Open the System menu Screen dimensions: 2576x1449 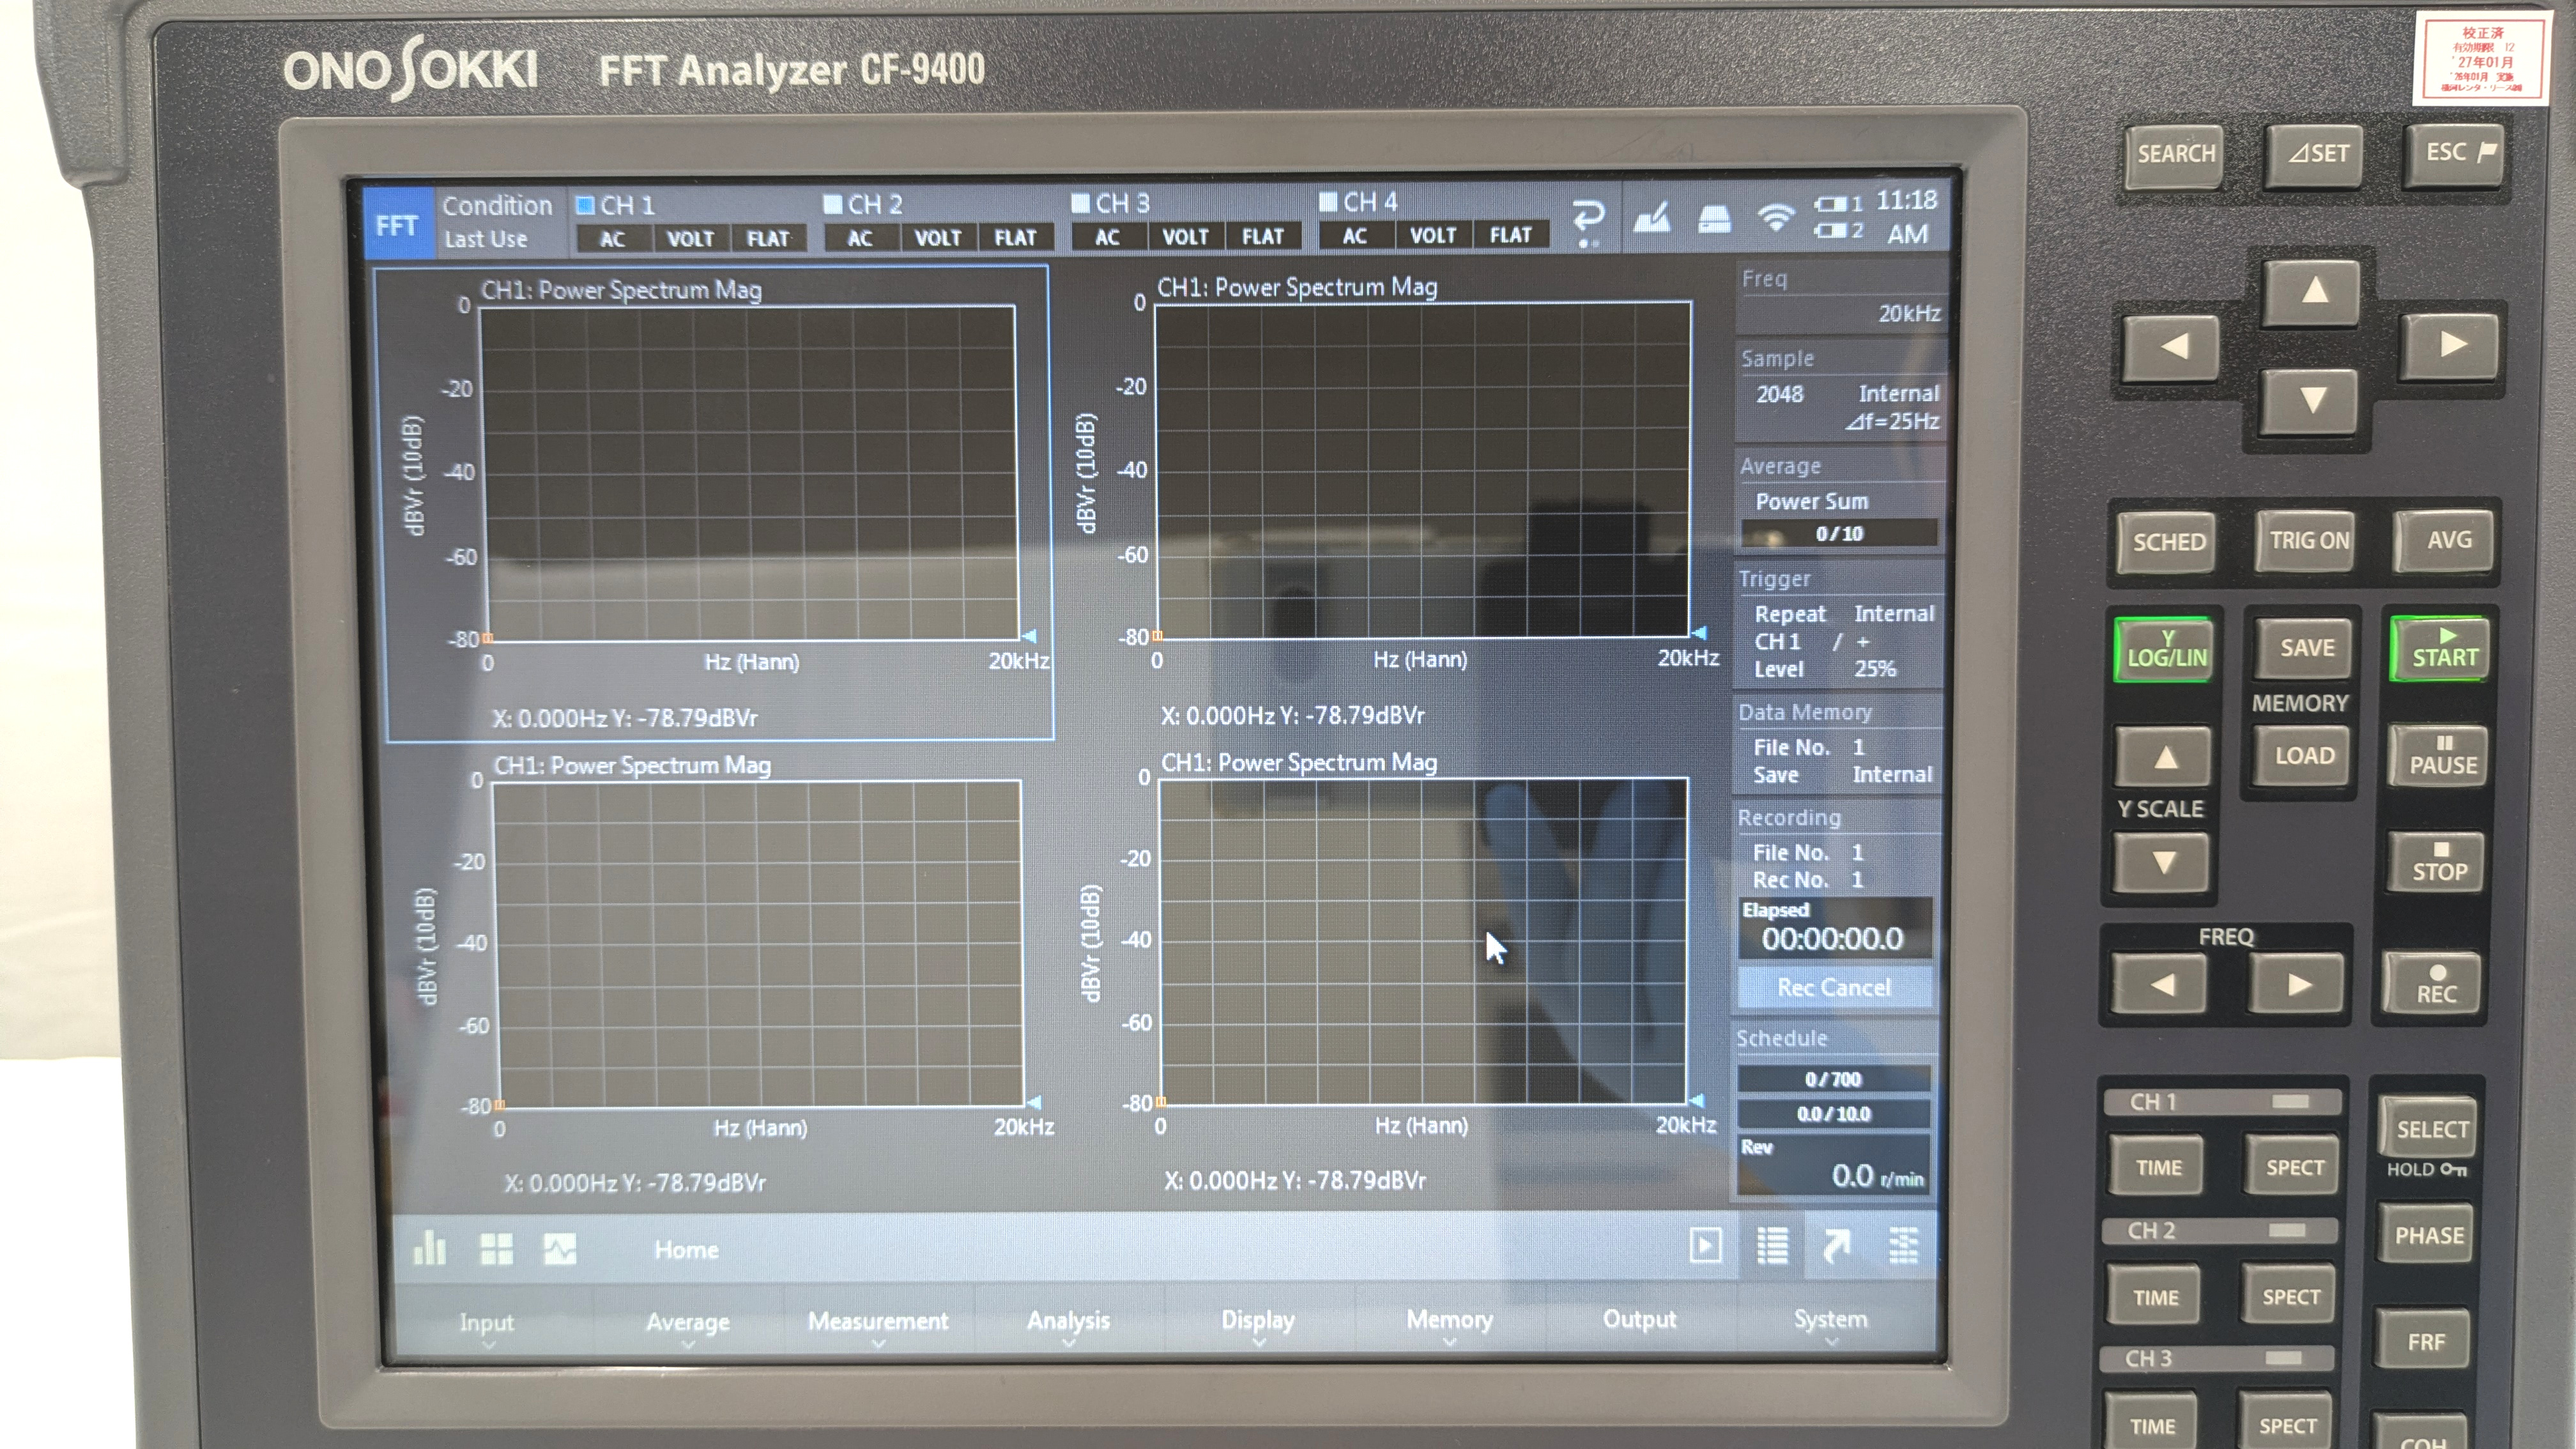click(x=1830, y=1319)
